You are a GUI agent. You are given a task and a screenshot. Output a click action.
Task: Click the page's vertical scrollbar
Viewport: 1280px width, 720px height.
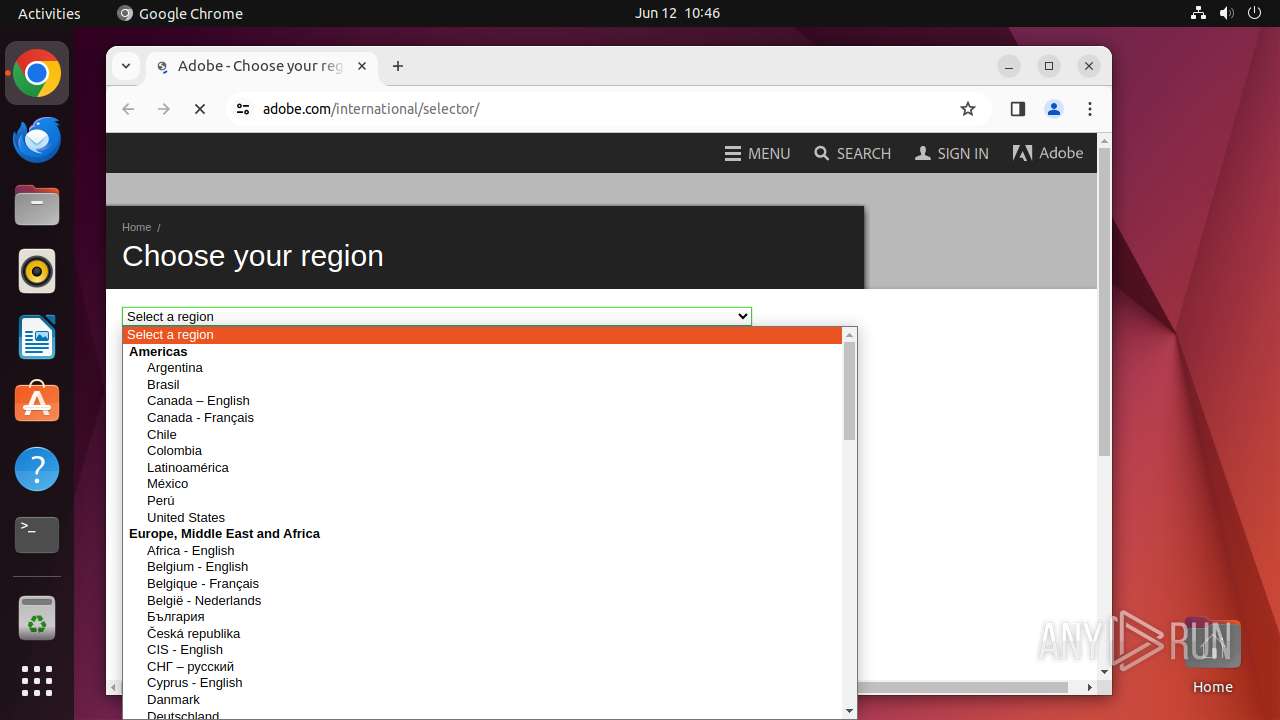(x=1104, y=302)
